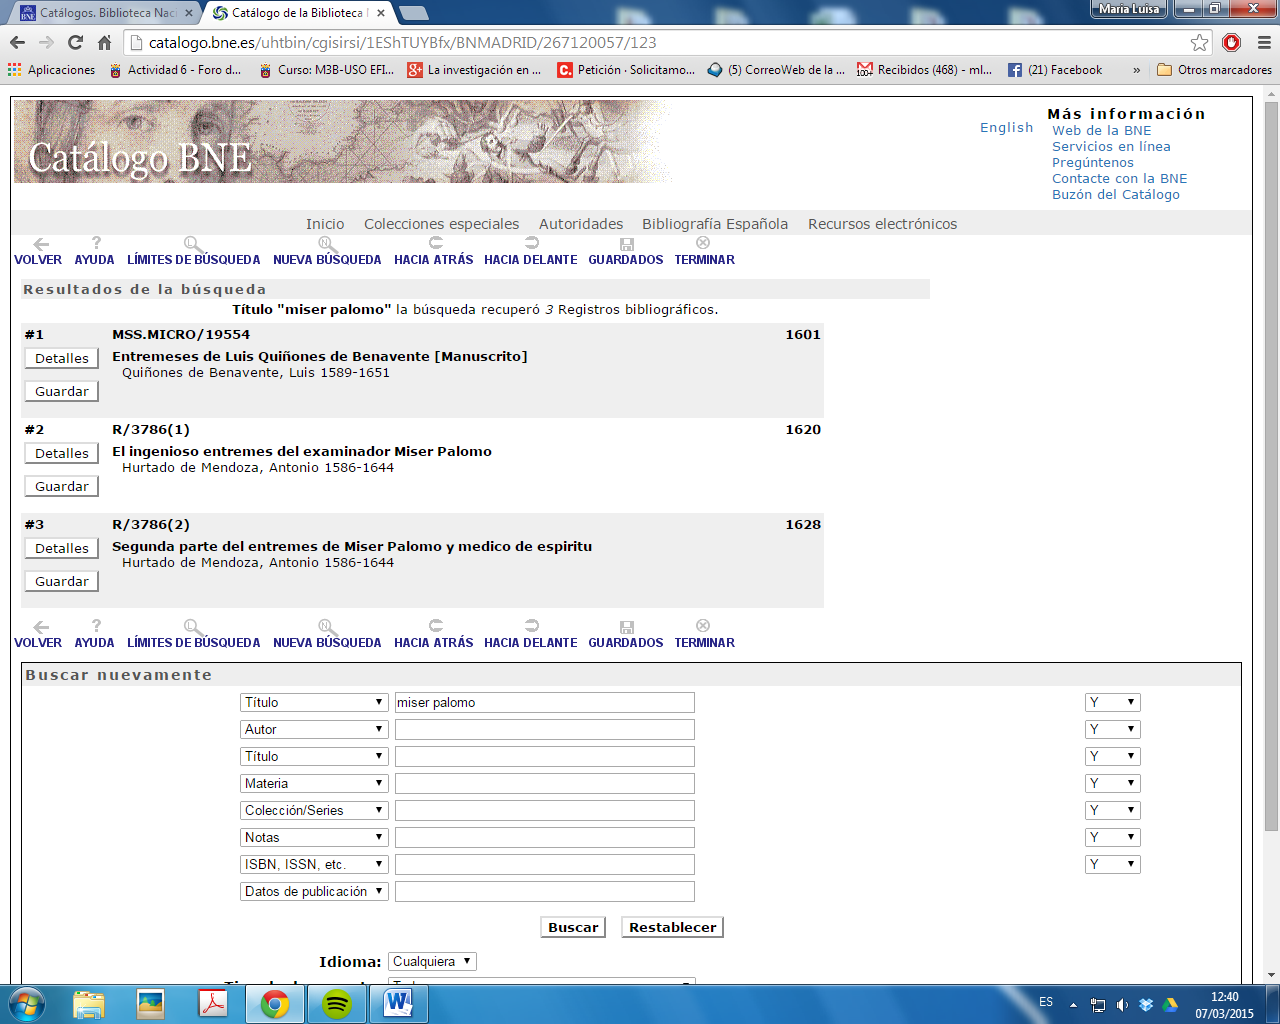
Task: Click Guardar for result #1
Action: 62,391
